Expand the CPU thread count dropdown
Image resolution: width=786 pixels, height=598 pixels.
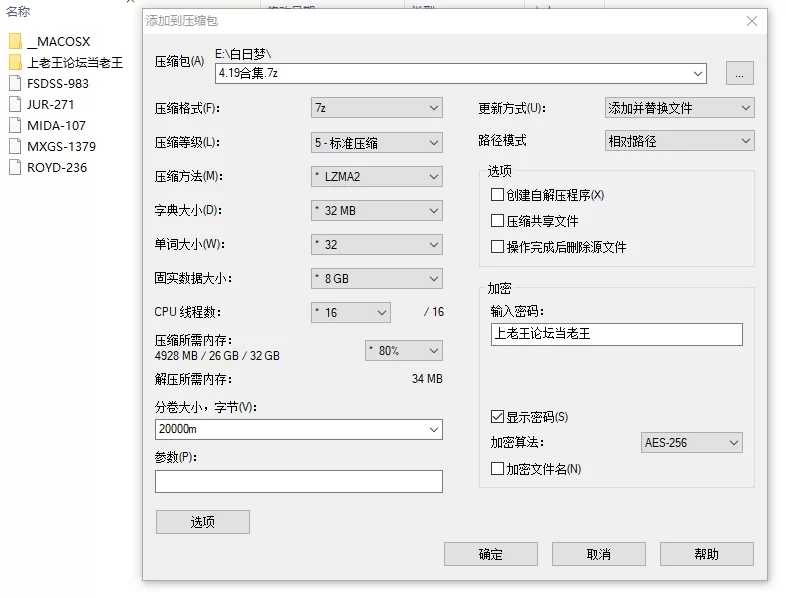pos(350,313)
